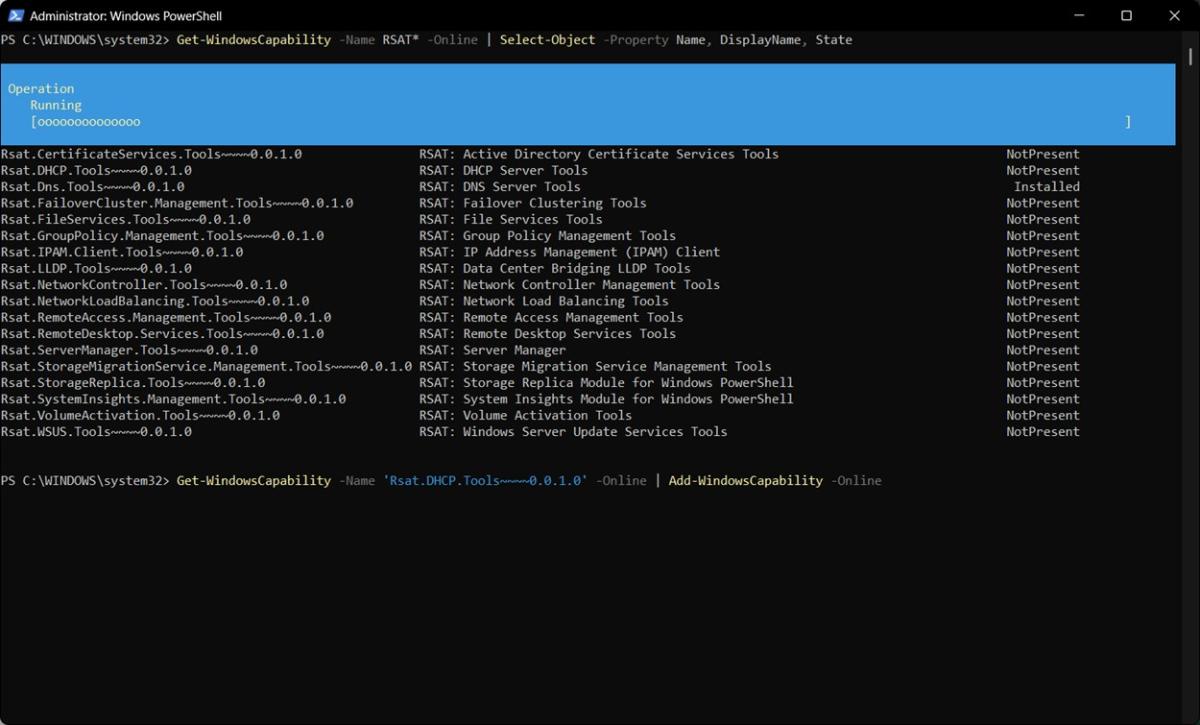Select the RSAT: Storage Migration Service Management Tools entry
Screen dimensions: 1200x725
coord(594,366)
